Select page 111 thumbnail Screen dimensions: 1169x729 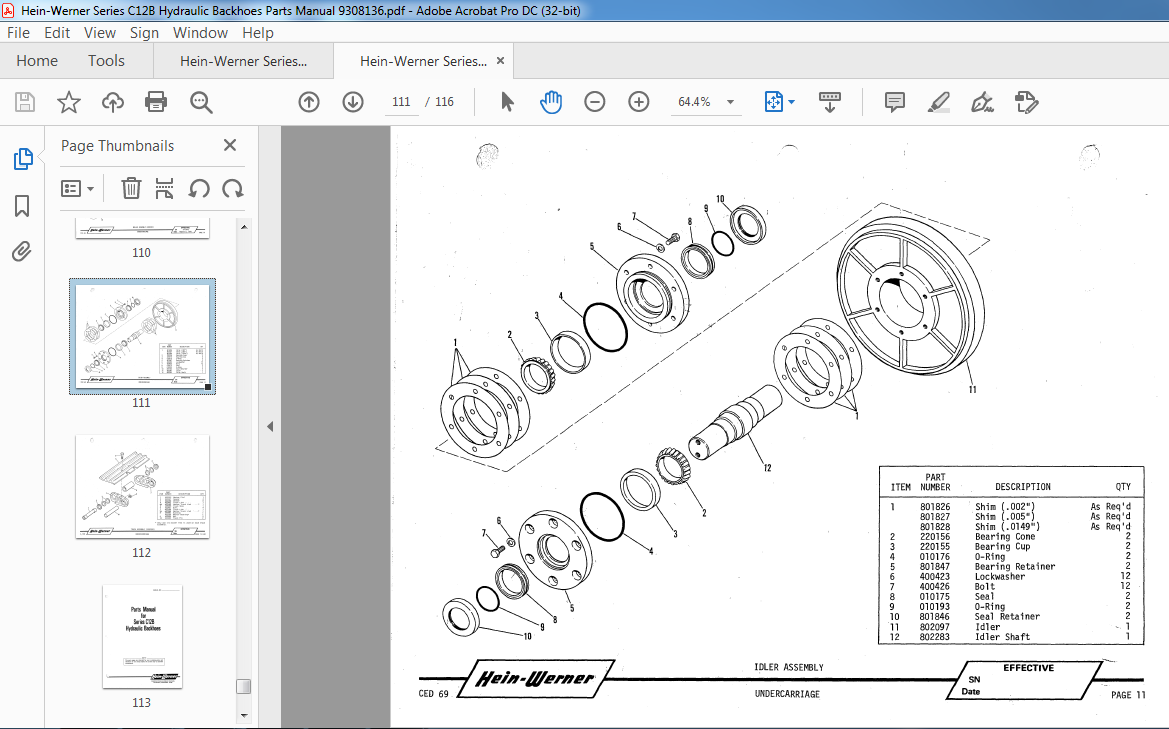point(142,336)
